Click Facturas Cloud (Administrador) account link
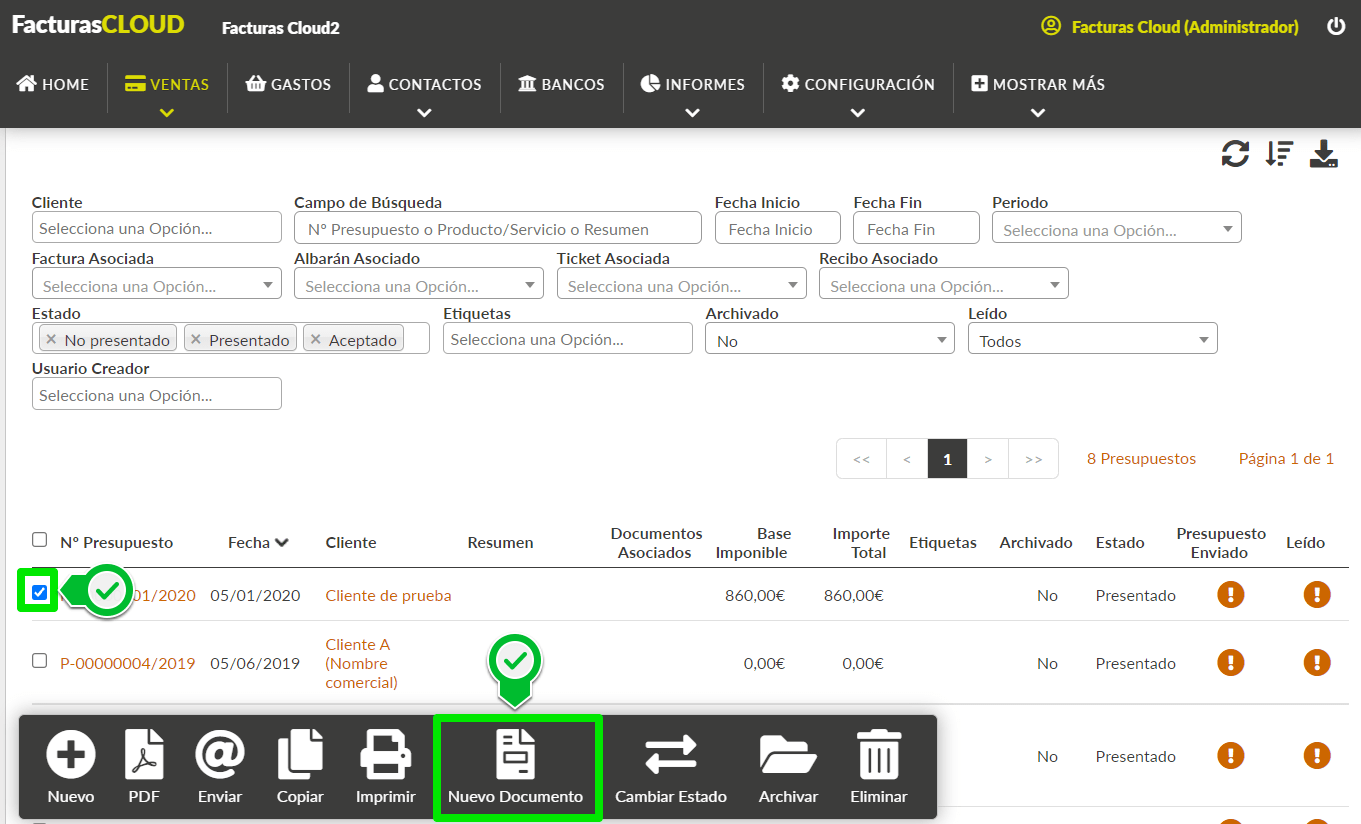This screenshot has width=1361, height=824. coord(1185,27)
